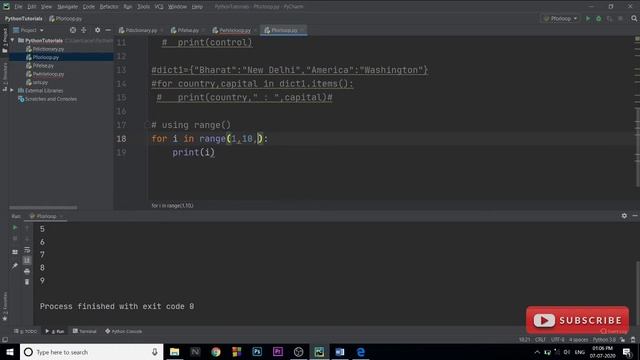Open Run tool window button at bottom
Viewport: 640px width, 360px height.
55,331
